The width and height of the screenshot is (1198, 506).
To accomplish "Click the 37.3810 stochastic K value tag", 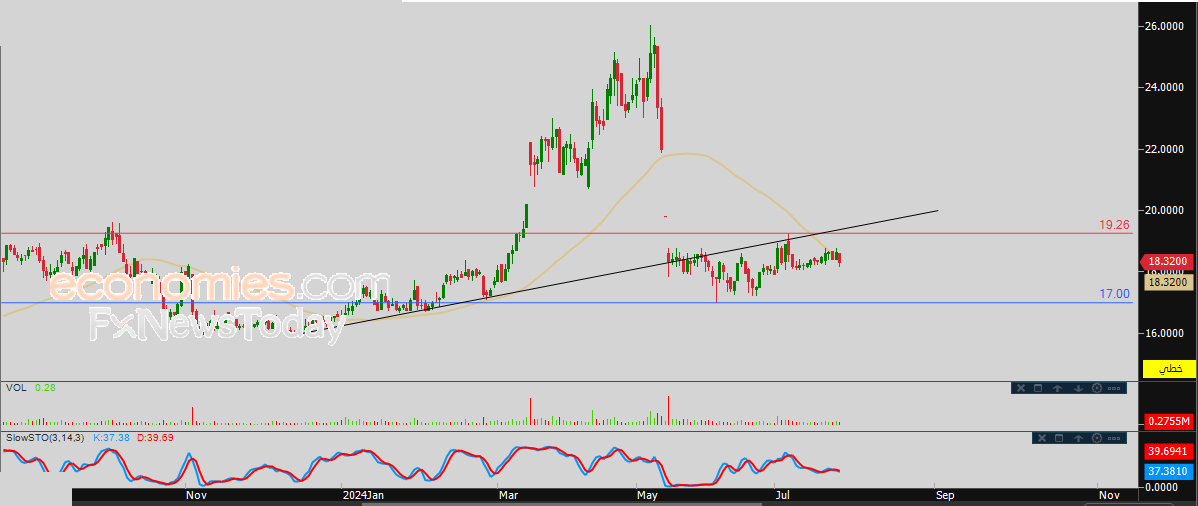I will point(1169,472).
